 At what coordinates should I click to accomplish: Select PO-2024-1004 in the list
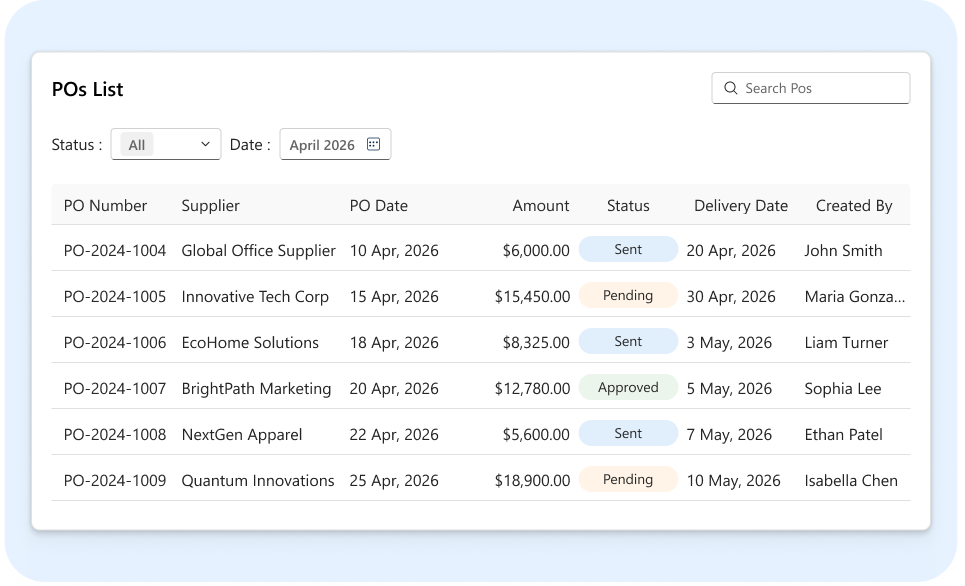click(x=115, y=251)
